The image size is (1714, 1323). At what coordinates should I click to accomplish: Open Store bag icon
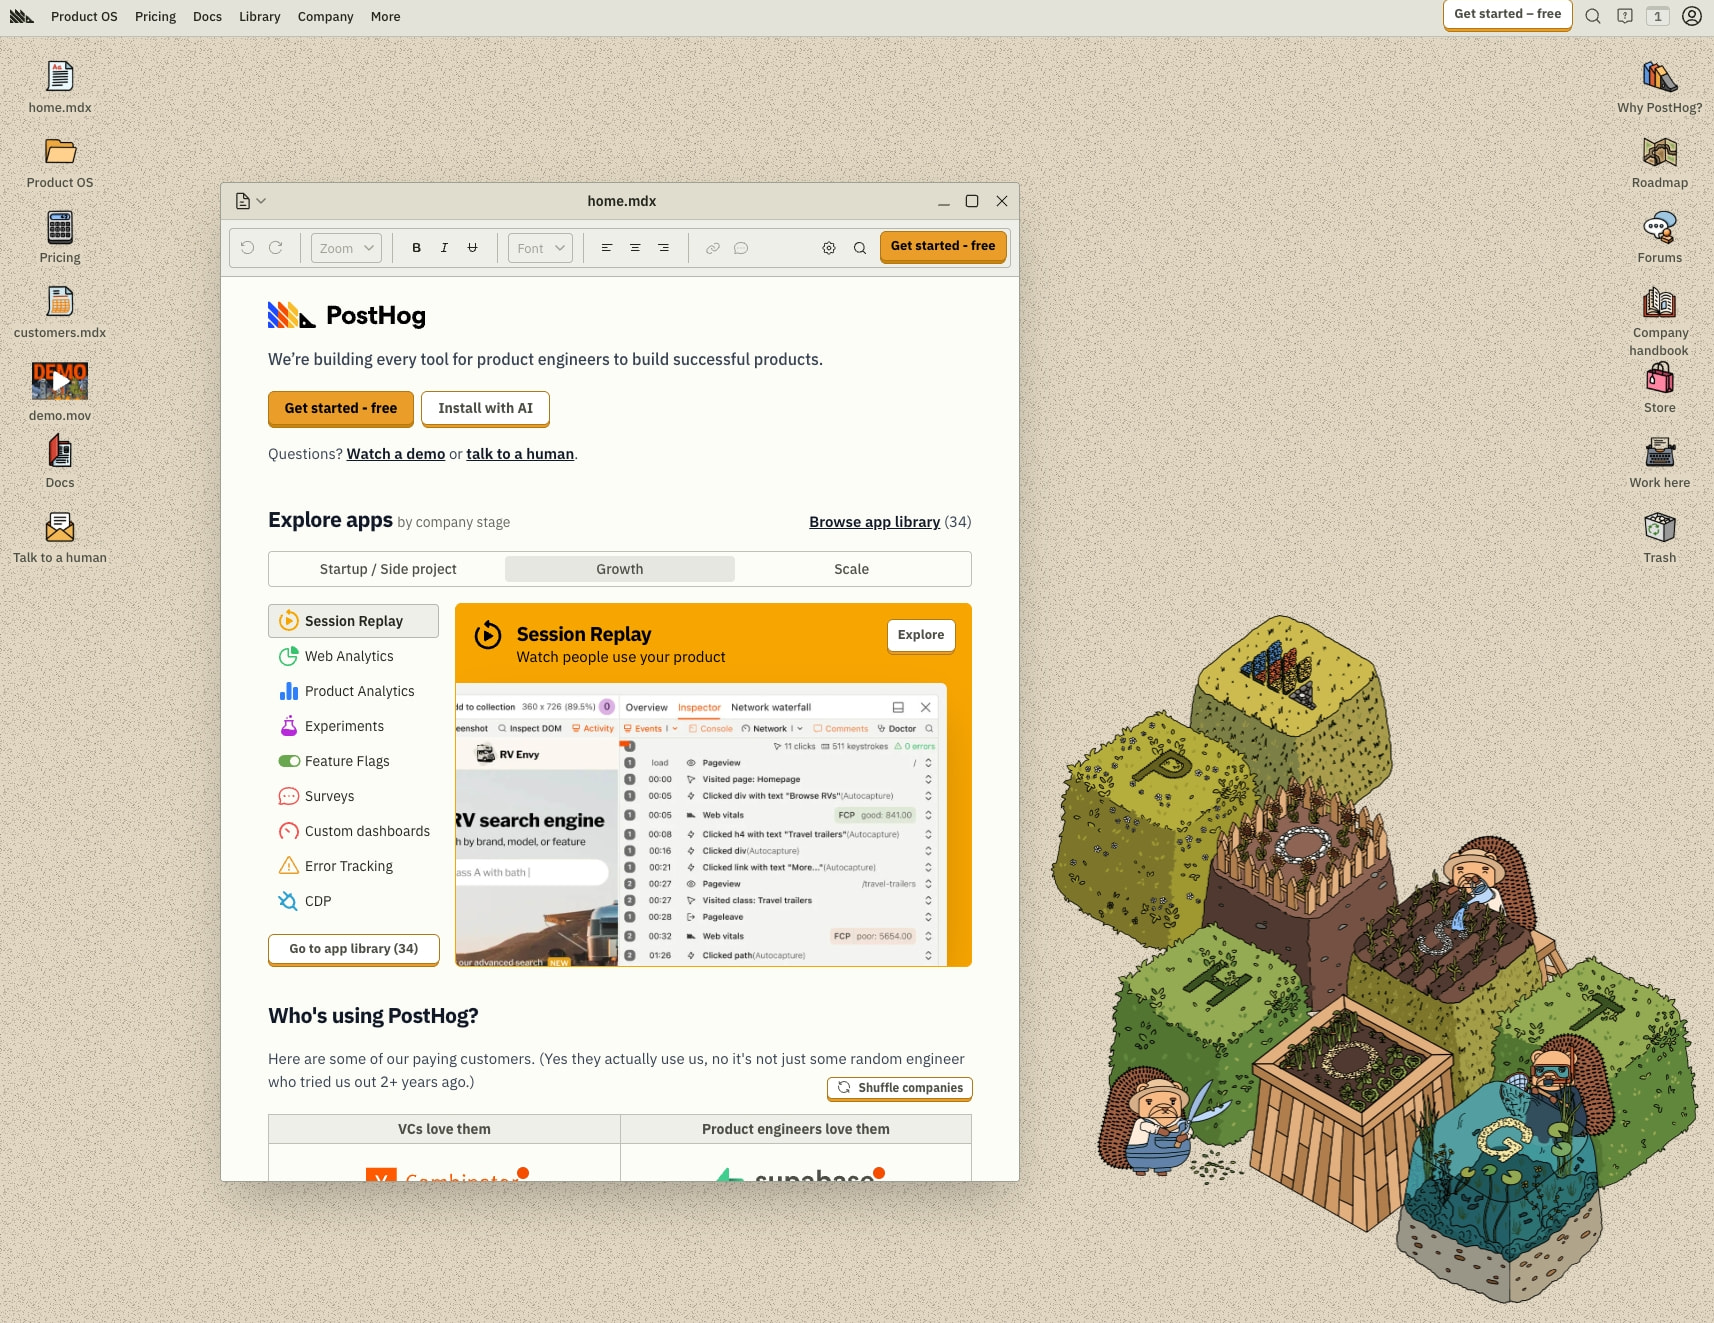click(x=1660, y=378)
